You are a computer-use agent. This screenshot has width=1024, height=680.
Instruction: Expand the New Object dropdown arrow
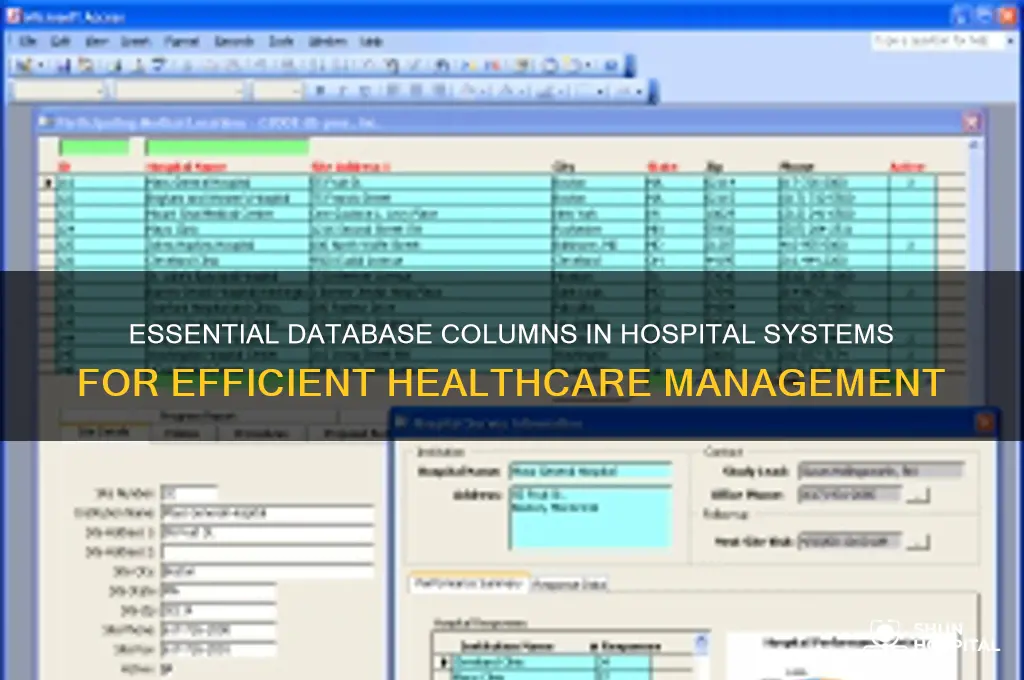(x=588, y=65)
